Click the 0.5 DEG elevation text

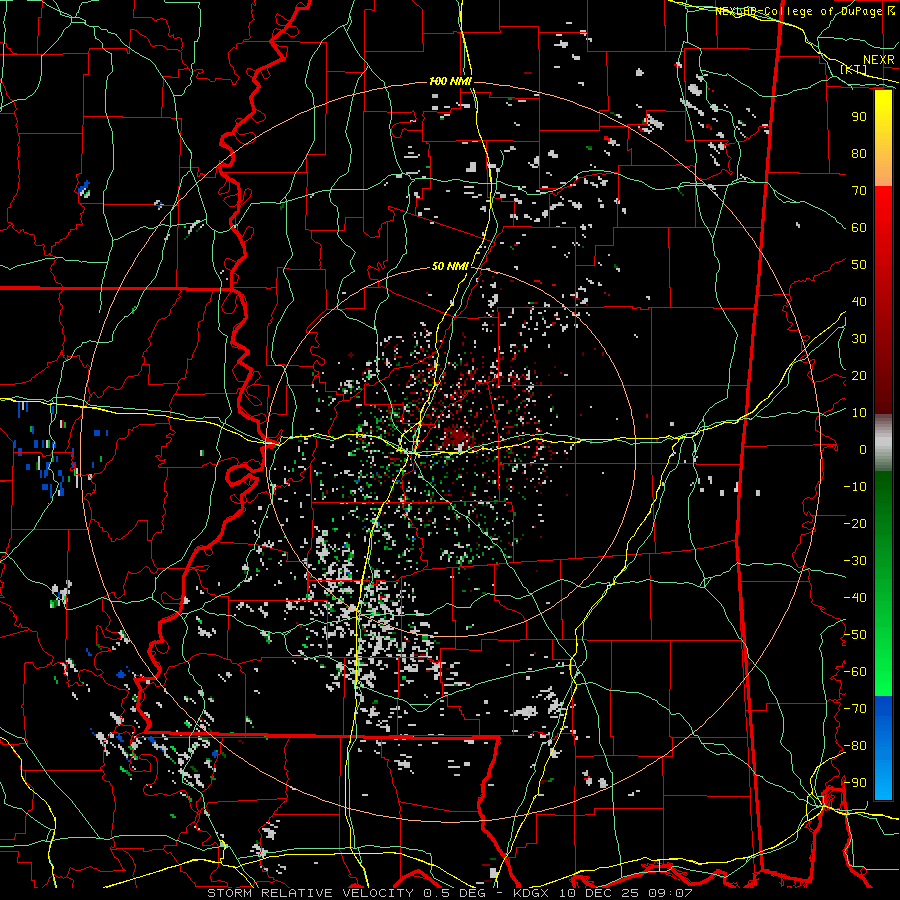tap(455, 893)
